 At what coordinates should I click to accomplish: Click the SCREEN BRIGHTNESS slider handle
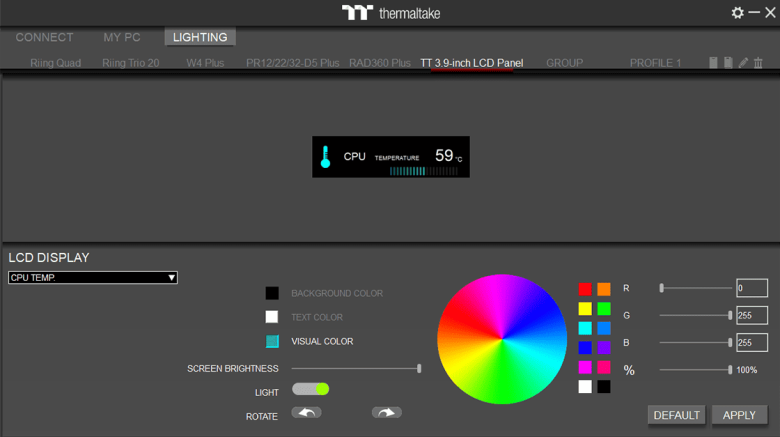tap(419, 368)
